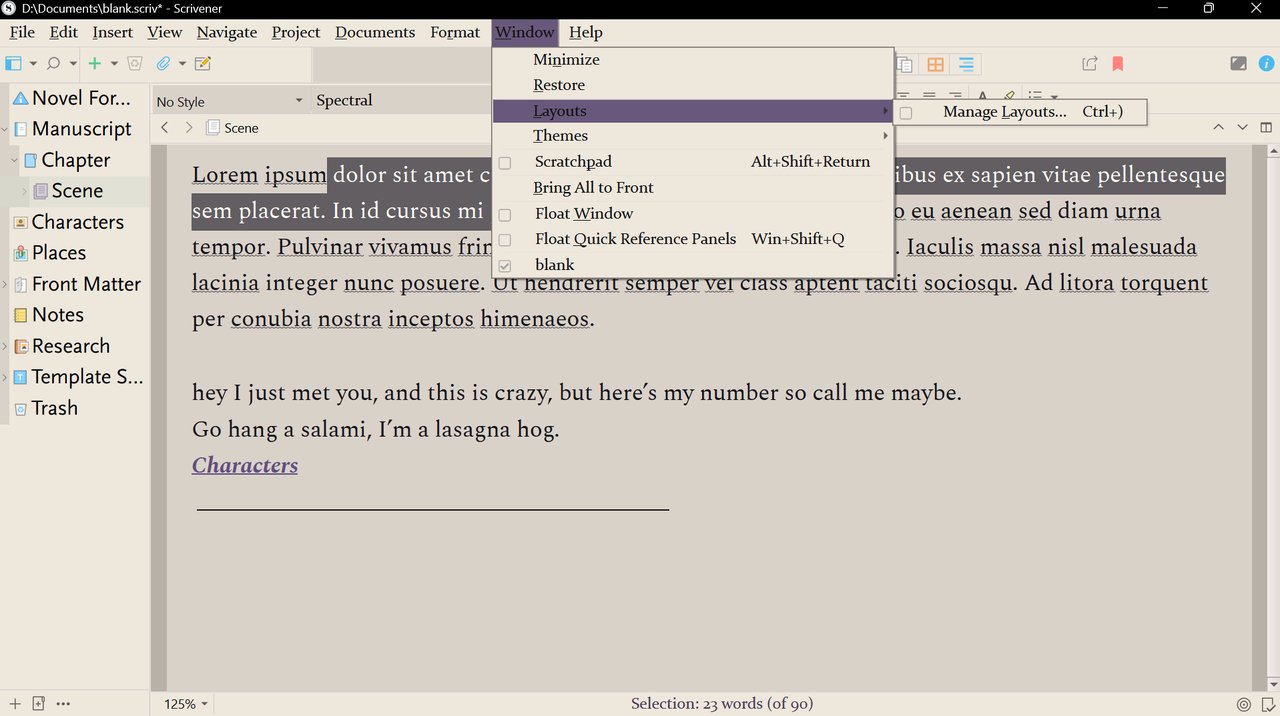
Task: Open the No Style paragraph style dropdown
Action: tap(229, 101)
